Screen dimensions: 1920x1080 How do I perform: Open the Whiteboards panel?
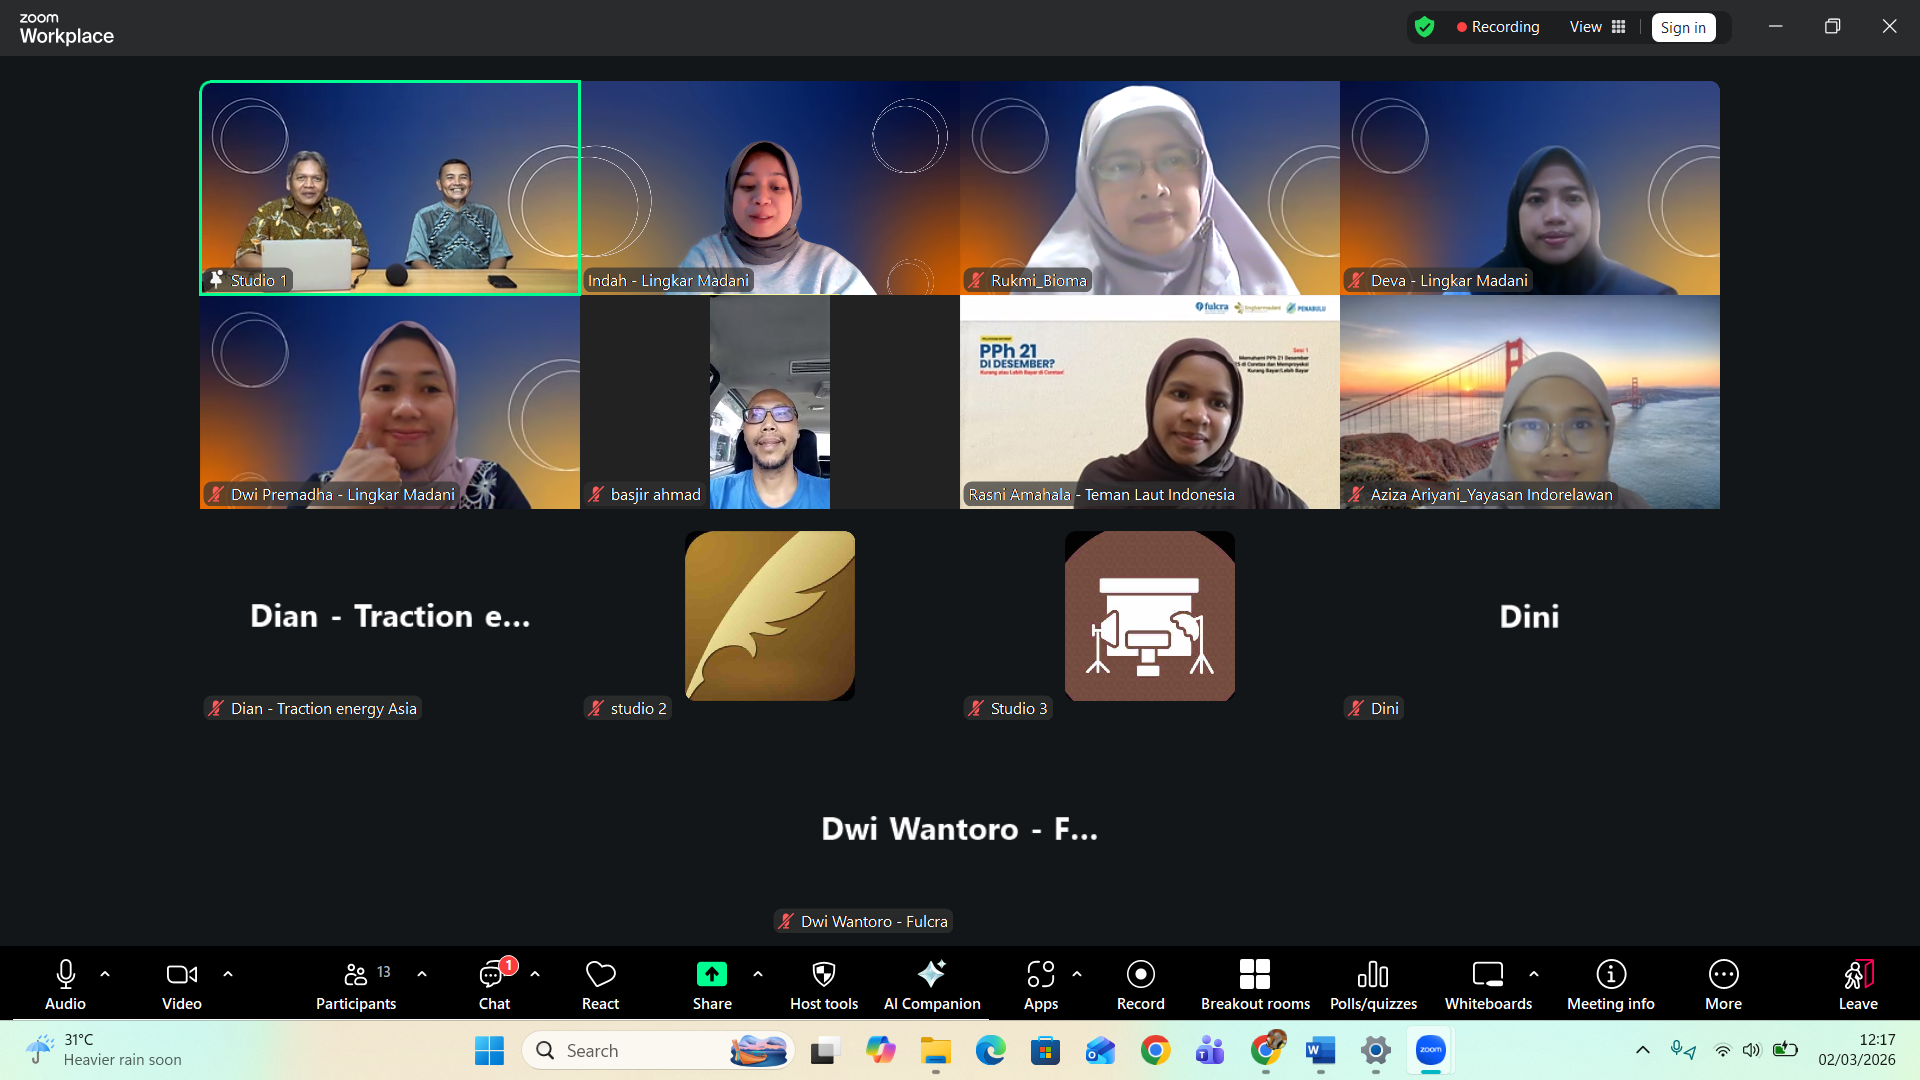[x=1487, y=983]
